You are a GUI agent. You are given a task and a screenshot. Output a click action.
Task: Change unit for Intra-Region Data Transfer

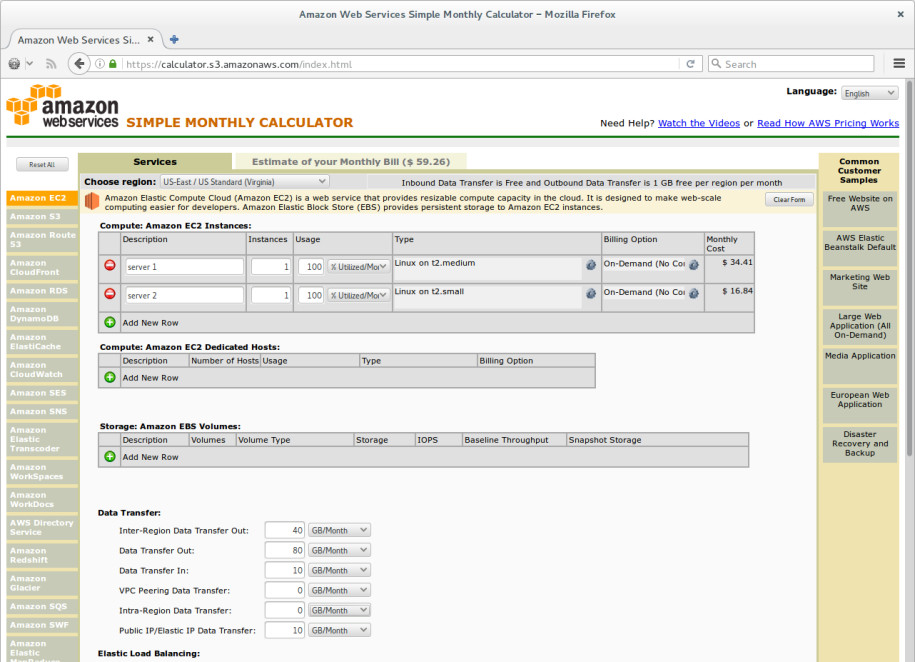coord(339,610)
